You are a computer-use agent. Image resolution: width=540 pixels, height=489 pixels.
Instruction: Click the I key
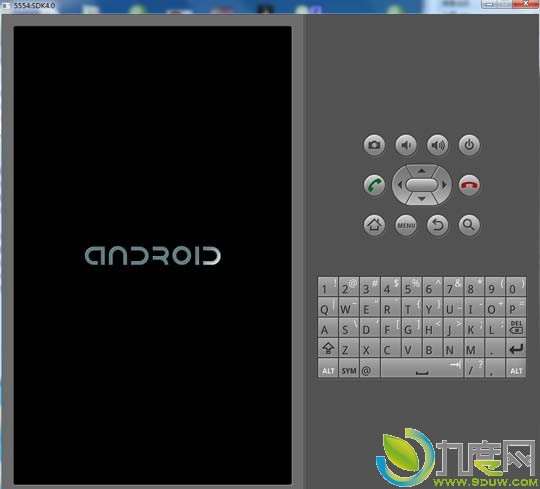point(474,307)
